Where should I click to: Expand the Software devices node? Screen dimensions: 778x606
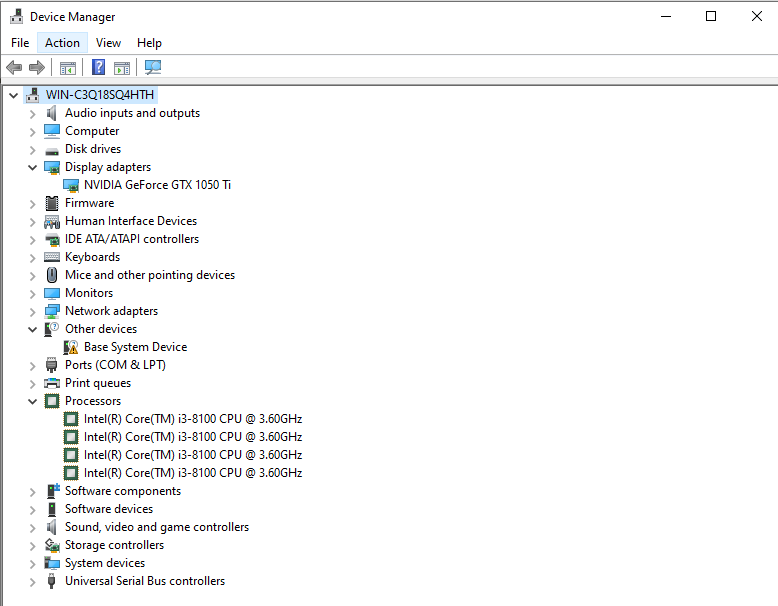point(32,510)
